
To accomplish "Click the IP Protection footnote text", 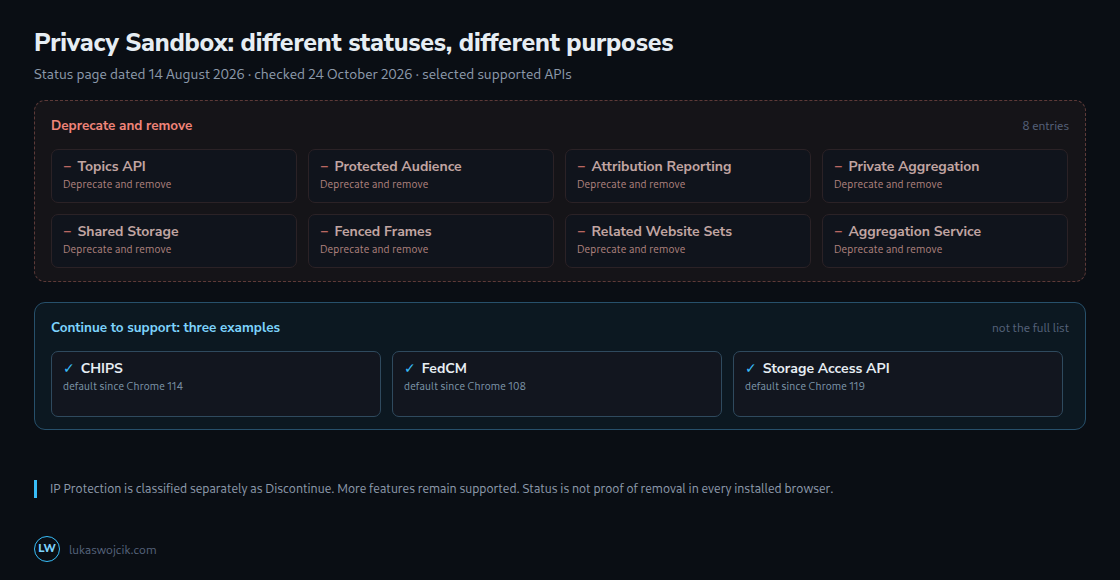I will (441, 489).
